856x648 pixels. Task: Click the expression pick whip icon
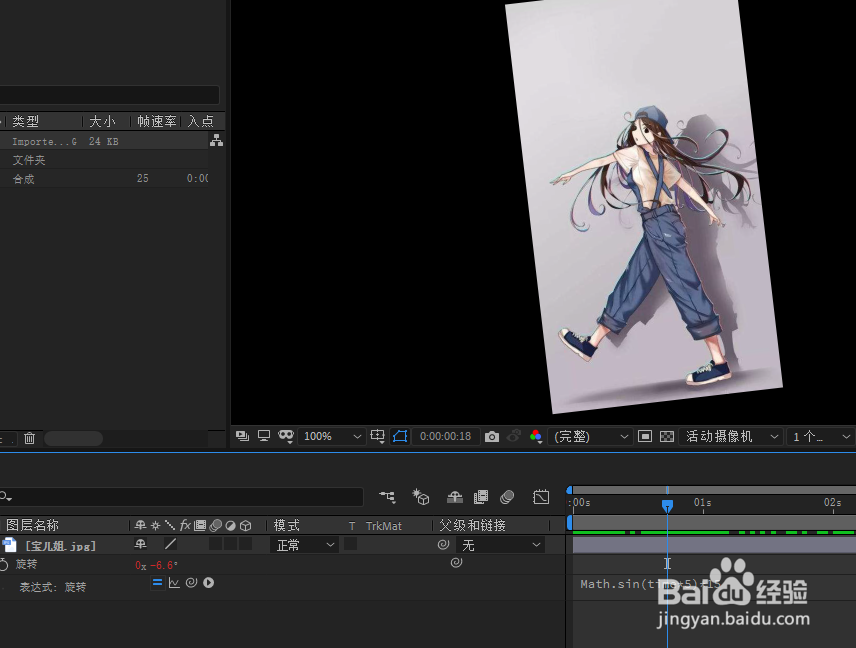coord(191,582)
